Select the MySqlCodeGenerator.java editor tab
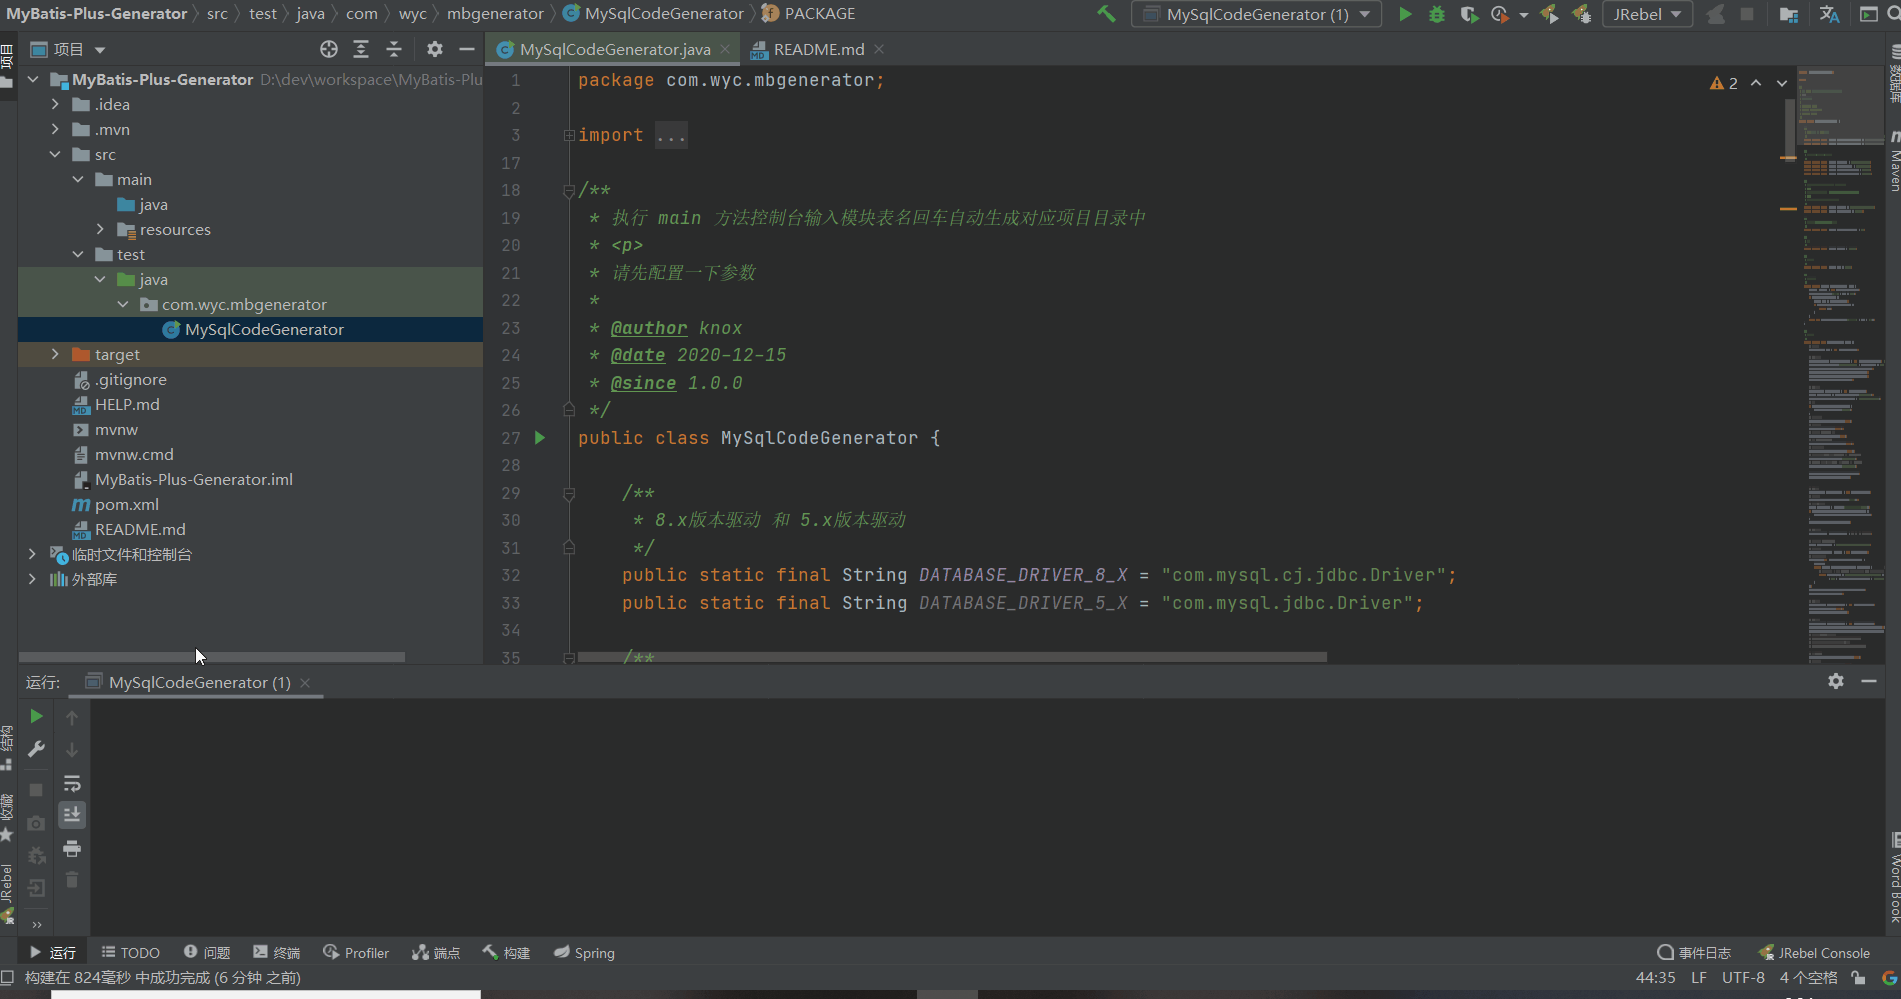Screen dimensions: 1901x999 click(614, 49)
